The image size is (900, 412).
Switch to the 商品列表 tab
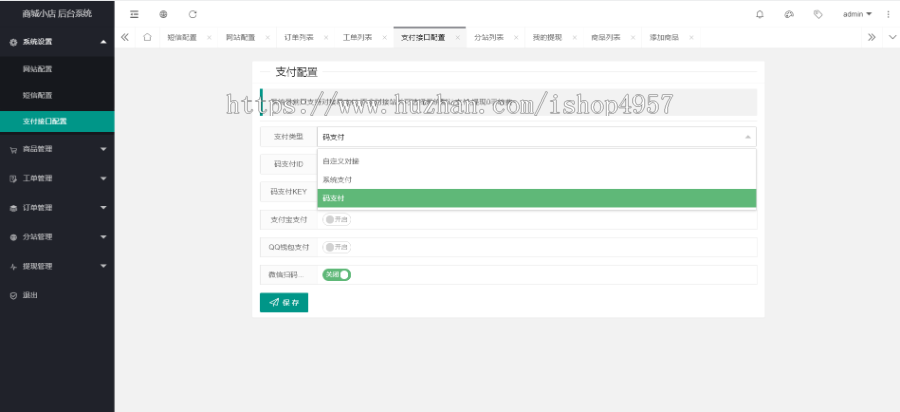coord(606,38)
